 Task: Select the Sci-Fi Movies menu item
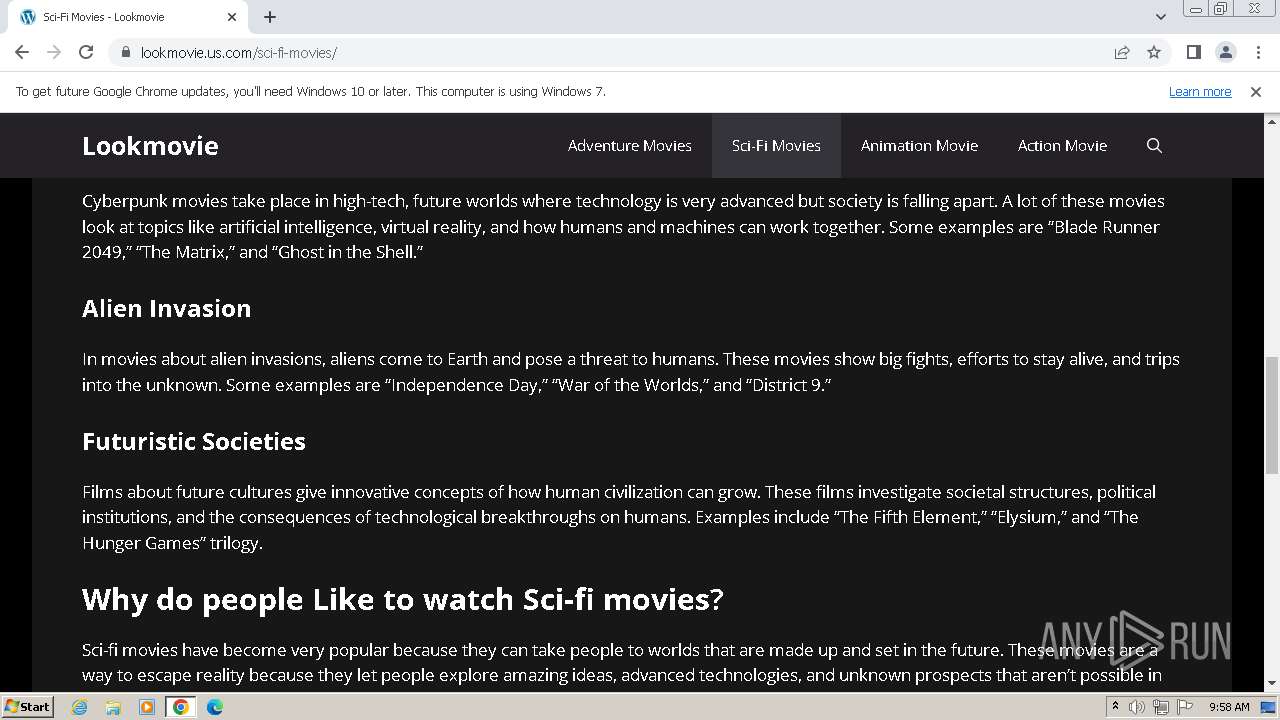[776, 146]
